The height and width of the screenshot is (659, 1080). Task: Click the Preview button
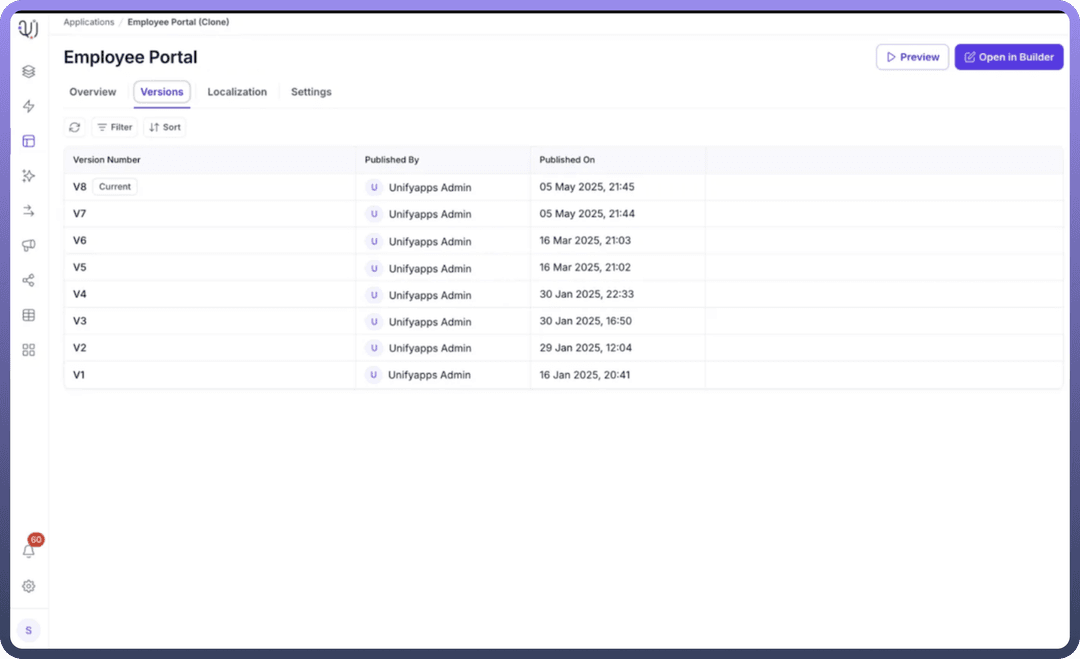912,57
